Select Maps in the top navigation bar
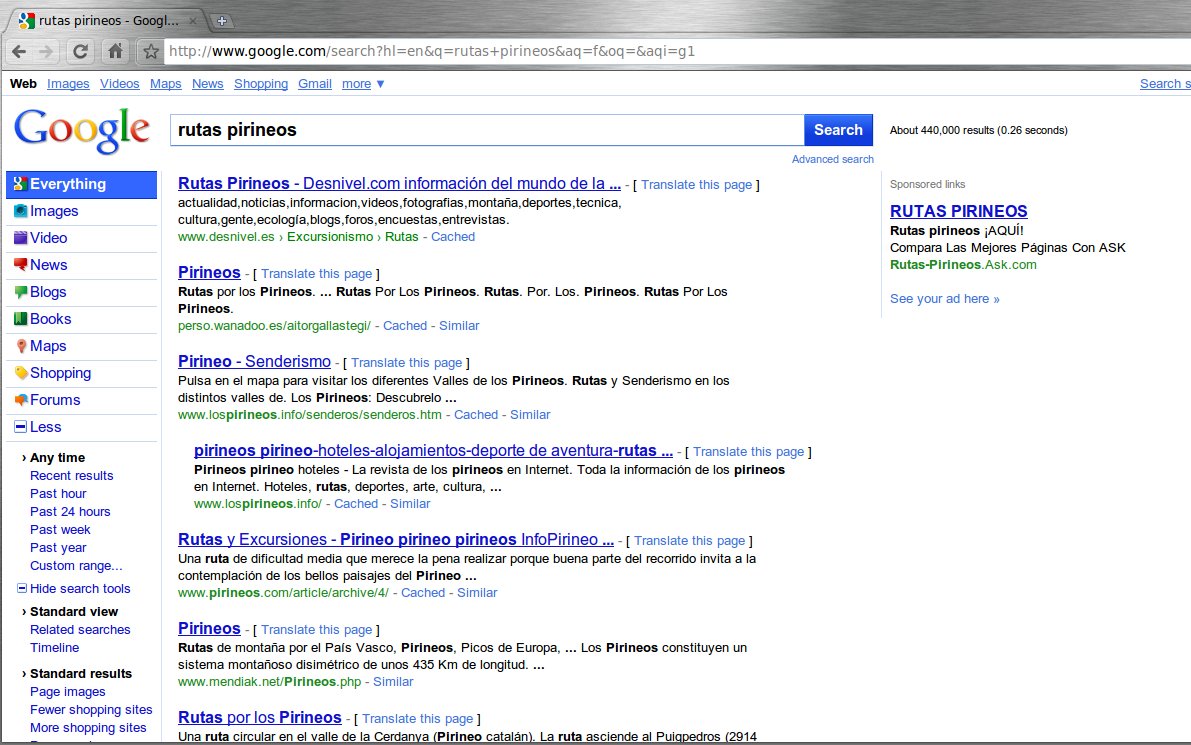The image size is (1191, 745). click(166, 84)
